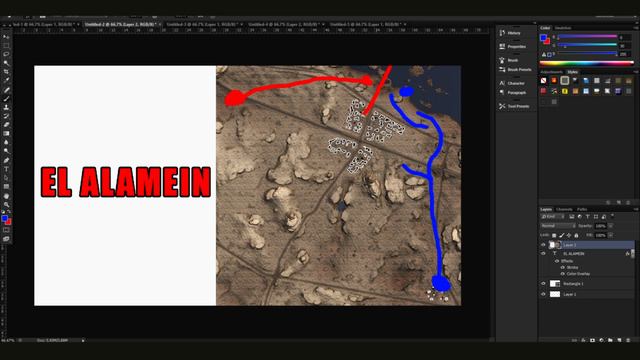The image size is (640, 360).
Task: Select the Eyedropper tool
Action: pyautogui.click(x=6, y=81)
